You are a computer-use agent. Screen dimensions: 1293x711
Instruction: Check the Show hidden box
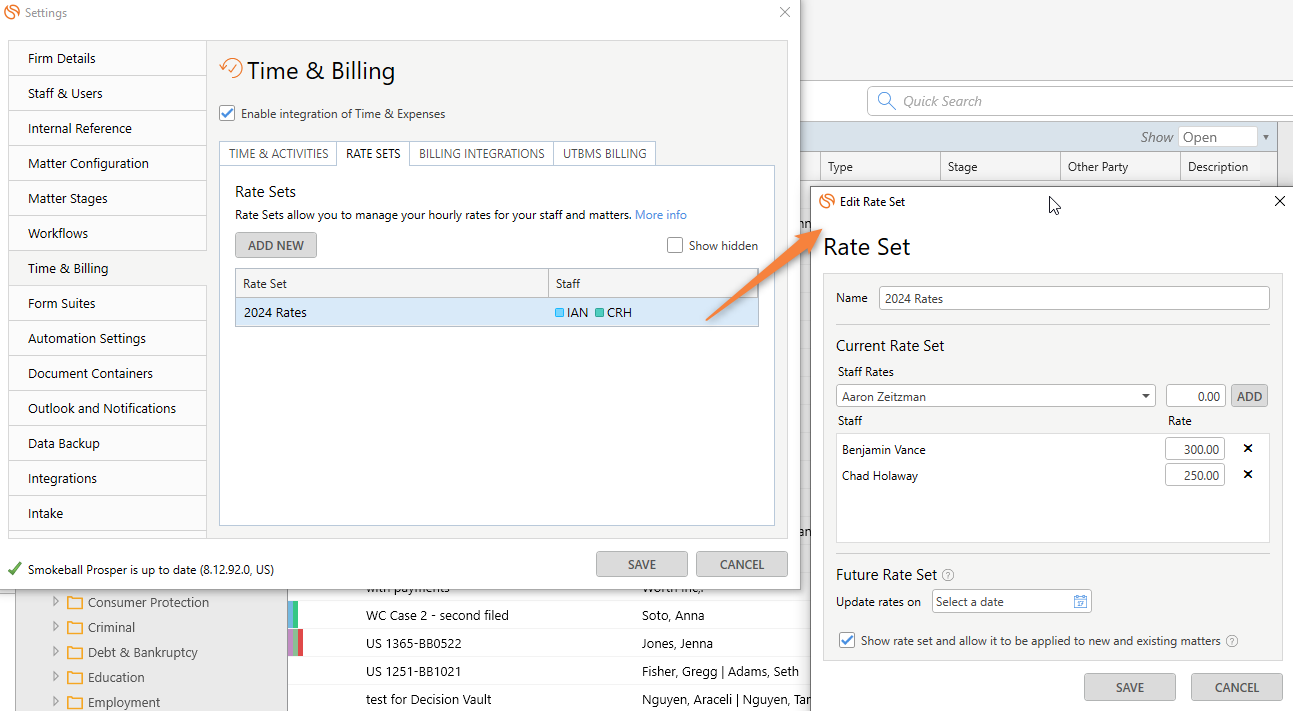tap(675, 245)
